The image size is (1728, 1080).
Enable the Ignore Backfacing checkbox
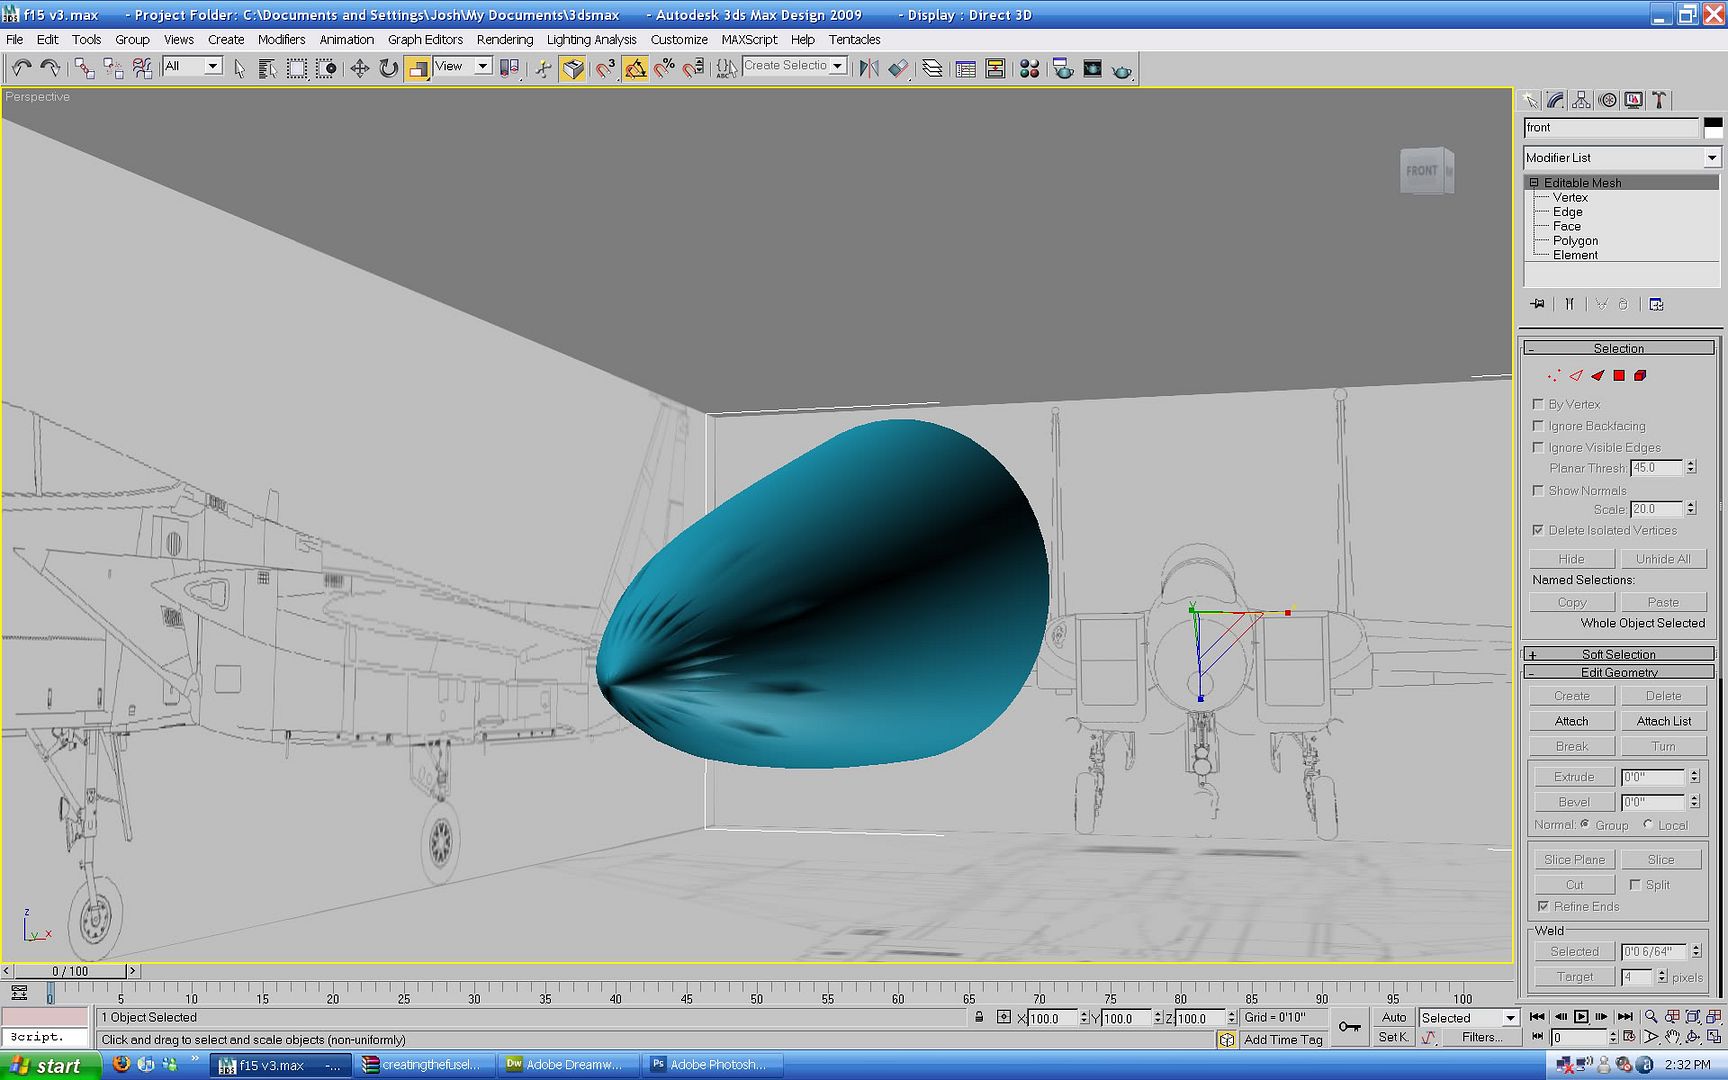click(1538, 426)
